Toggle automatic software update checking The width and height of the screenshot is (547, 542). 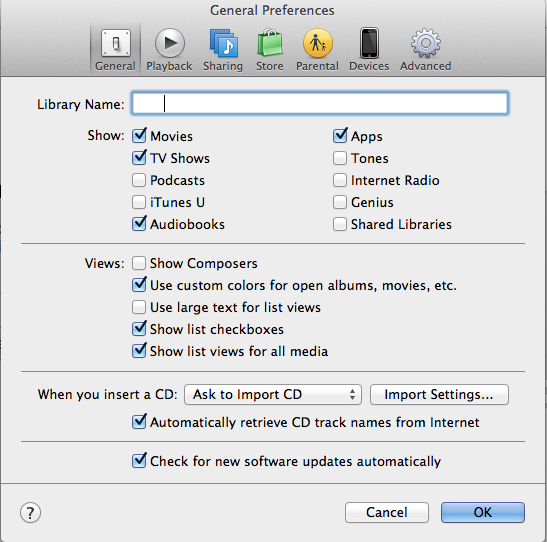click(139, 461)
